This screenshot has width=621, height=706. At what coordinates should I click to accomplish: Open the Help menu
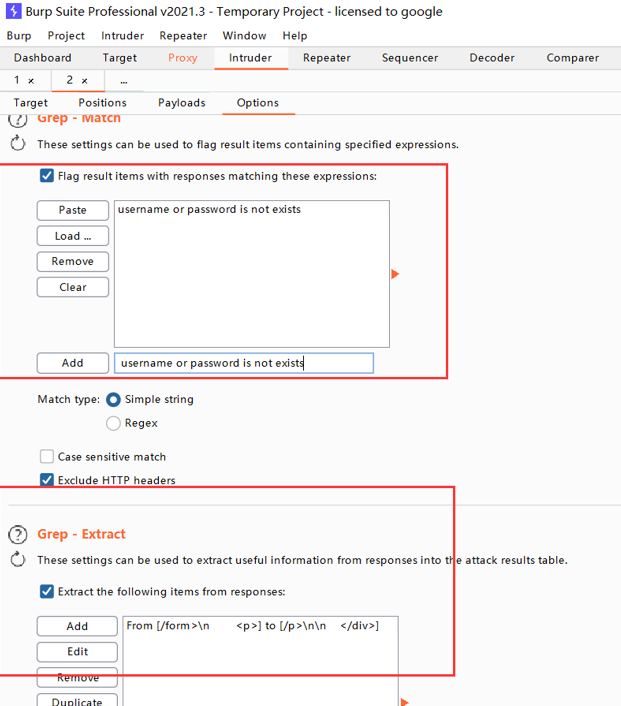click(295, 36)
